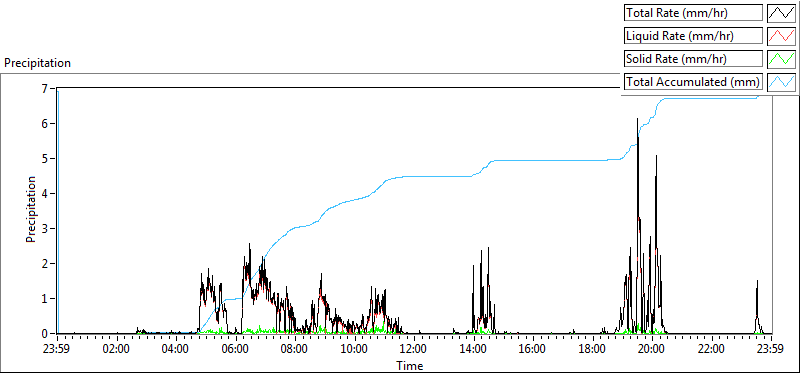Select the Total Accumulated (mm) legend label
Image resolution: width=800 pixels, height=373 pixels.
pyautogui.click(x=693, y=82)
